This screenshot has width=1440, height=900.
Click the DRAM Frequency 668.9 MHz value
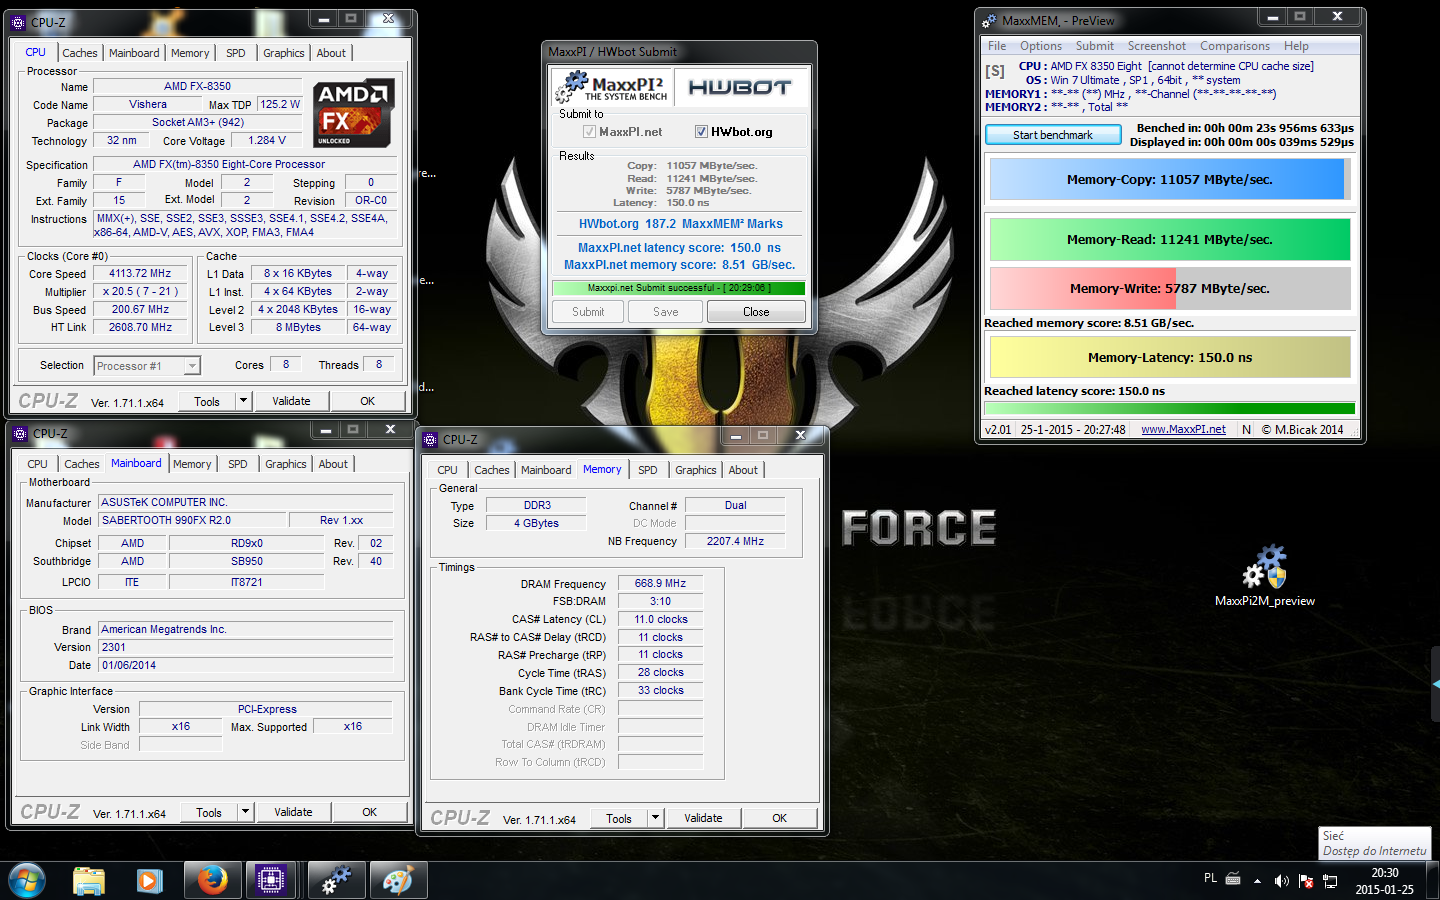tap(660, 584)
